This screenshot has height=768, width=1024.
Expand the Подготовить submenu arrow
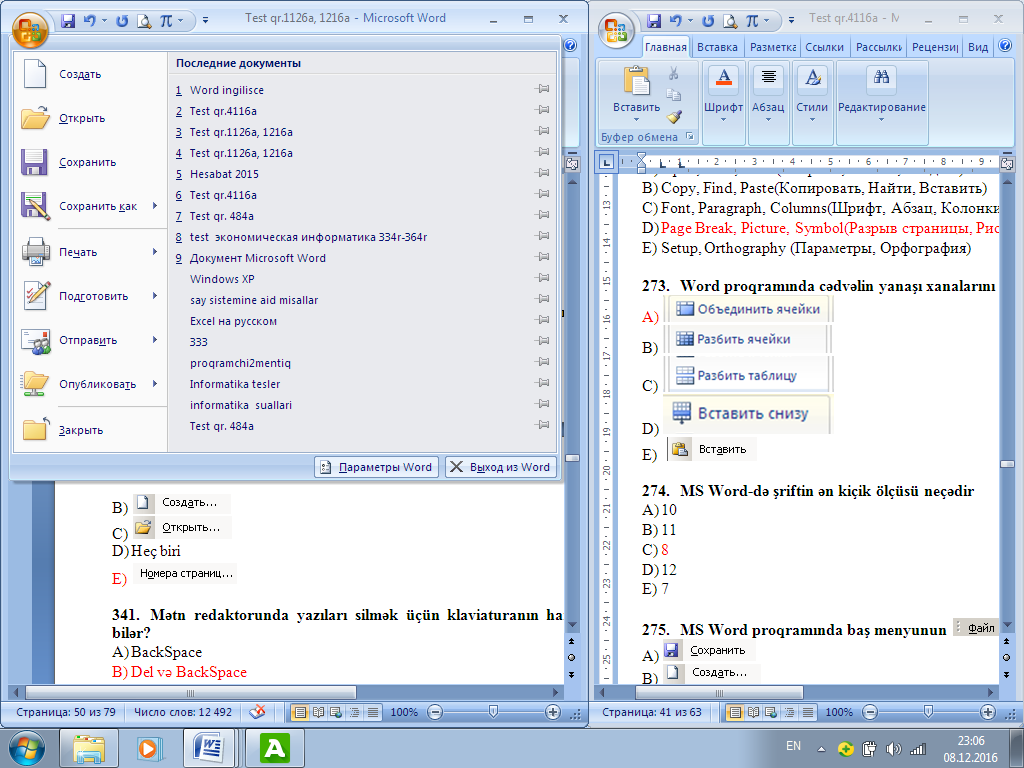[155, 296]
